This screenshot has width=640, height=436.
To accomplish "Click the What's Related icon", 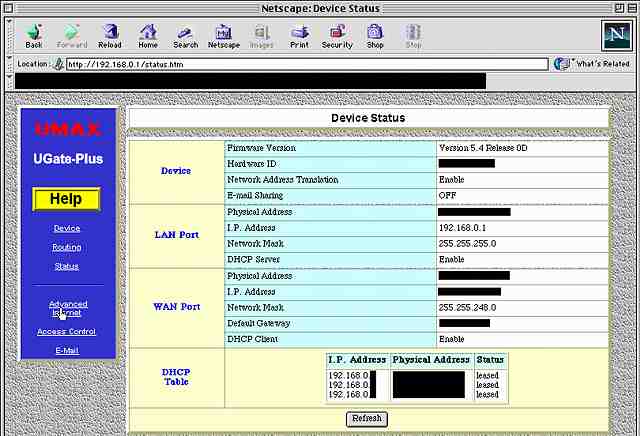I will (562, 64).
